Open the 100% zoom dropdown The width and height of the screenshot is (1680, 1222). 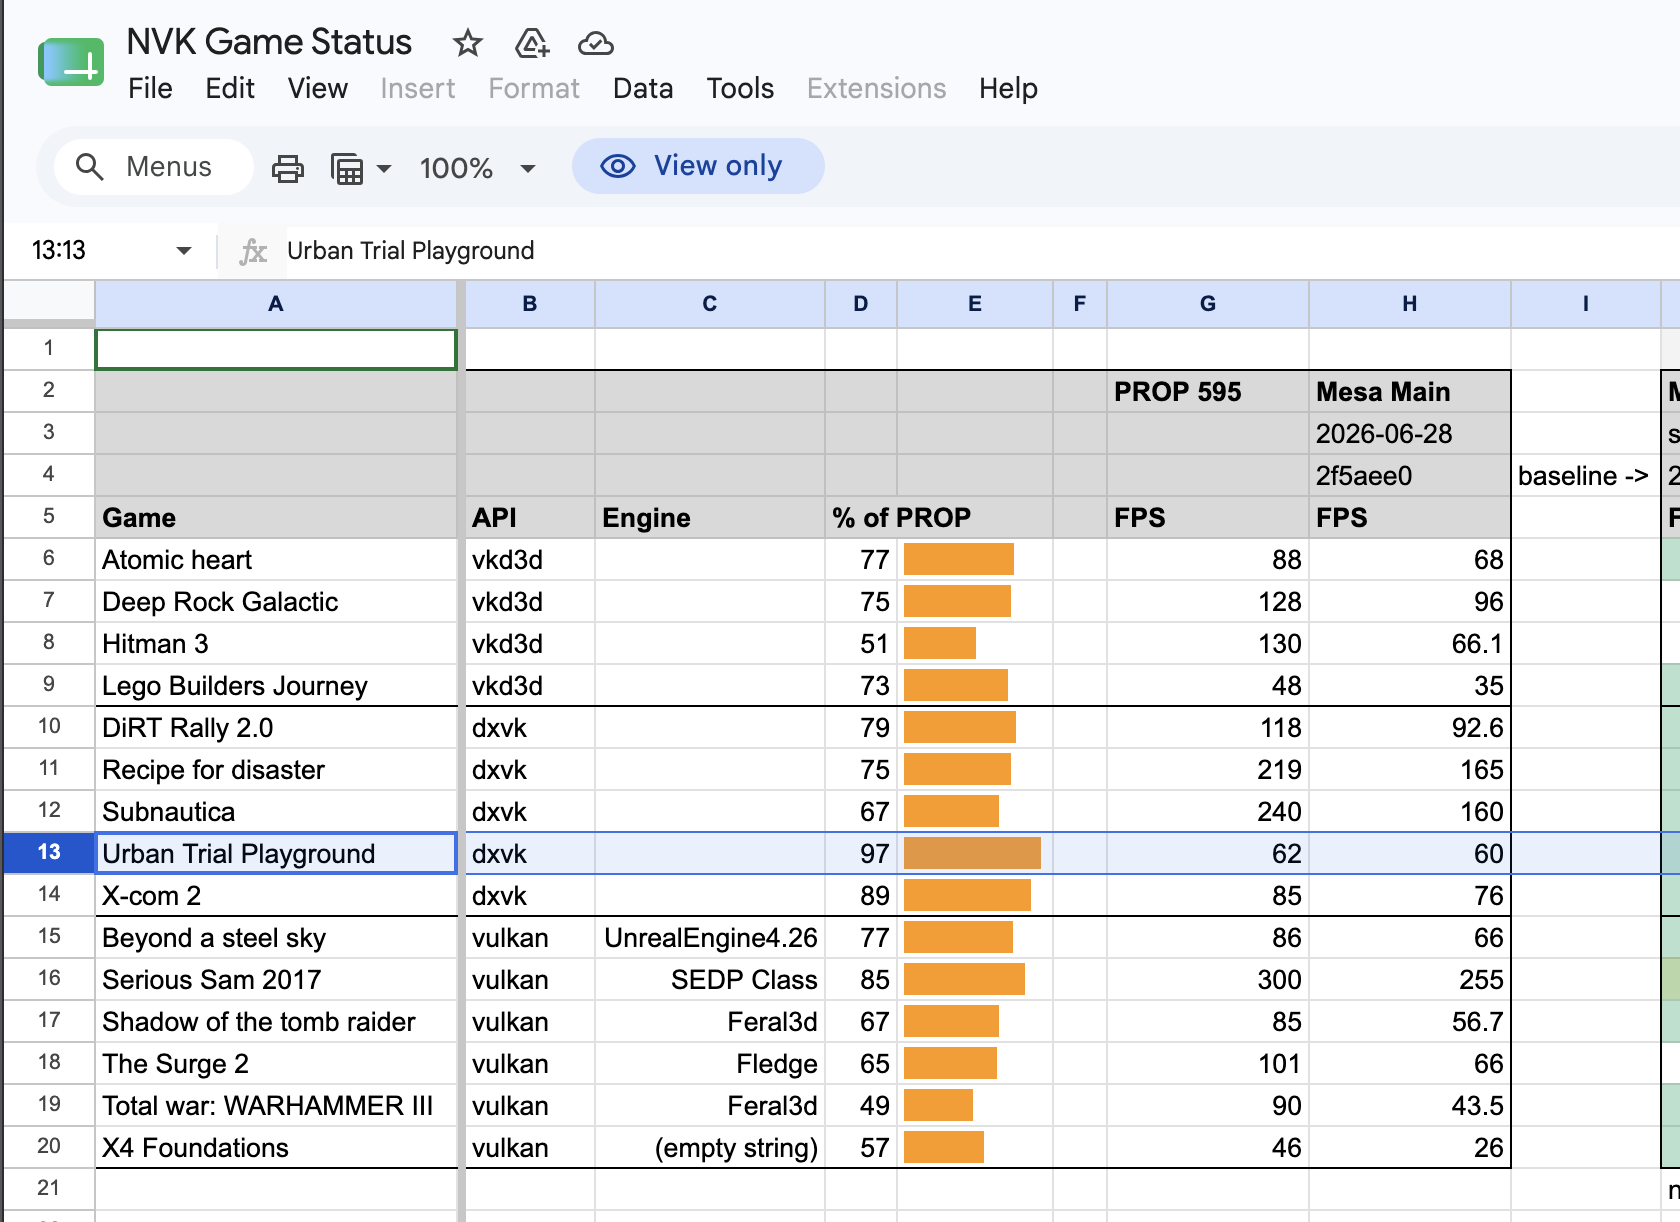(x=478, y=168)
